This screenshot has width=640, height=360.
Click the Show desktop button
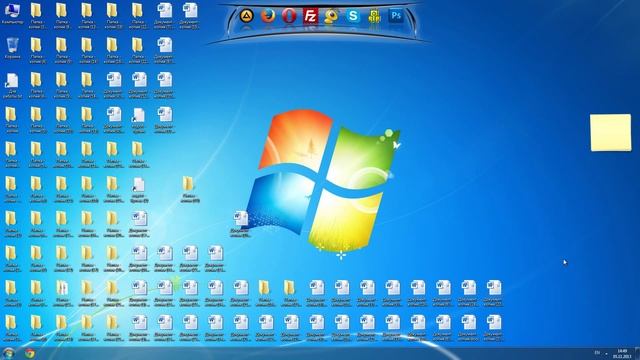pyautogui.click(x=638, y=353)
